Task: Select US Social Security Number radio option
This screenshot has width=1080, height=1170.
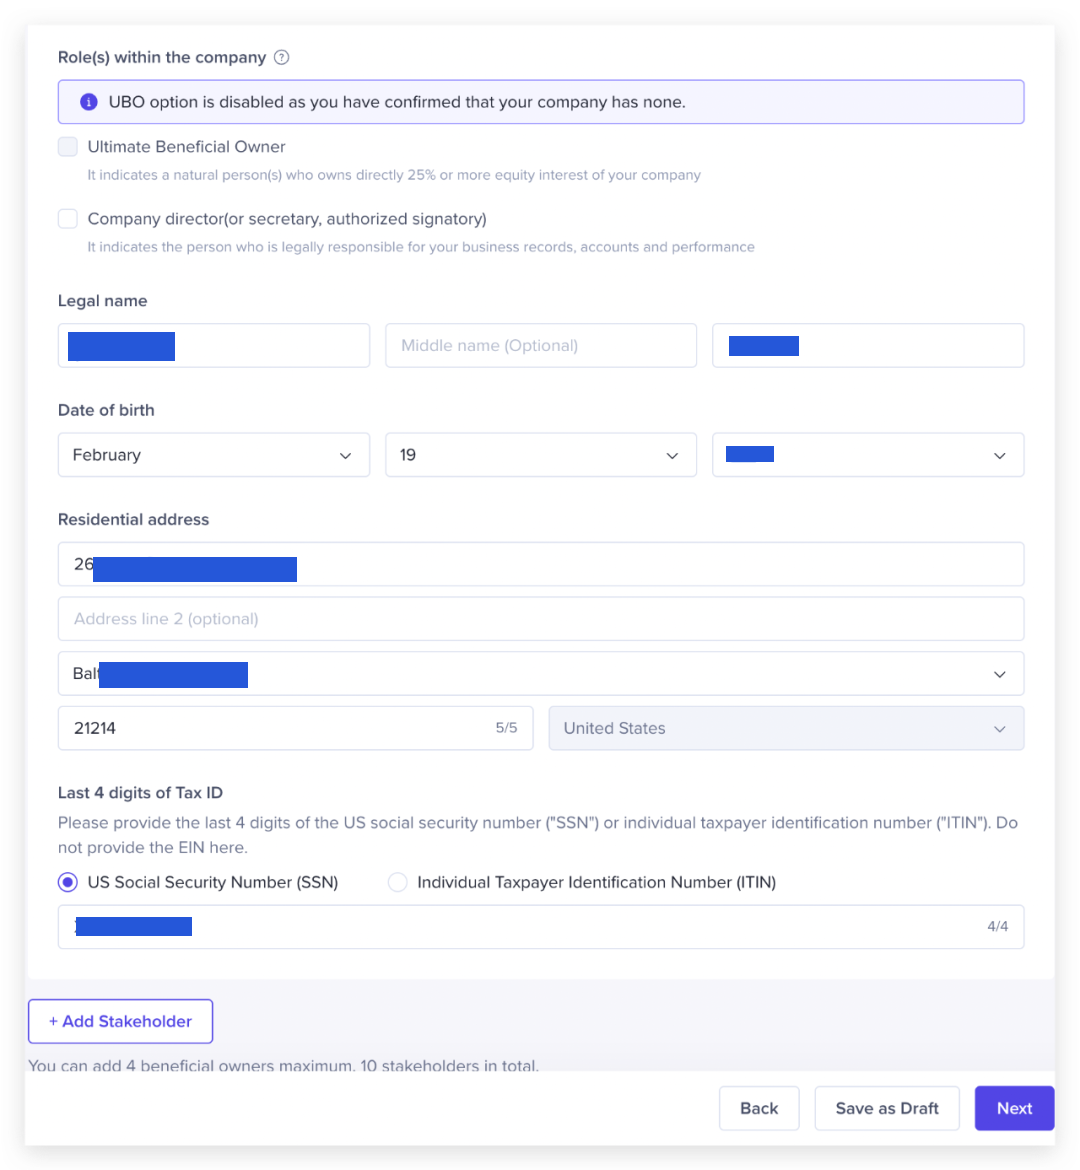Action: [x=68, y=882]
